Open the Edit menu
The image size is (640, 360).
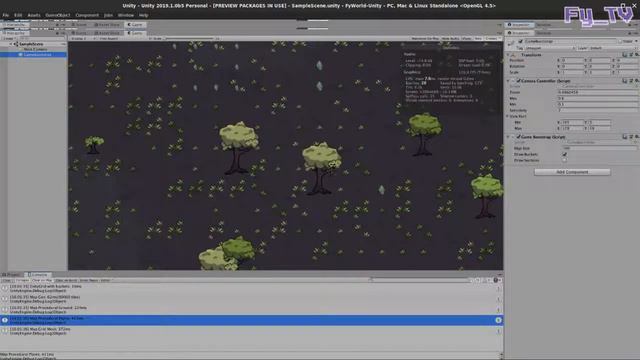coord(18,15)
